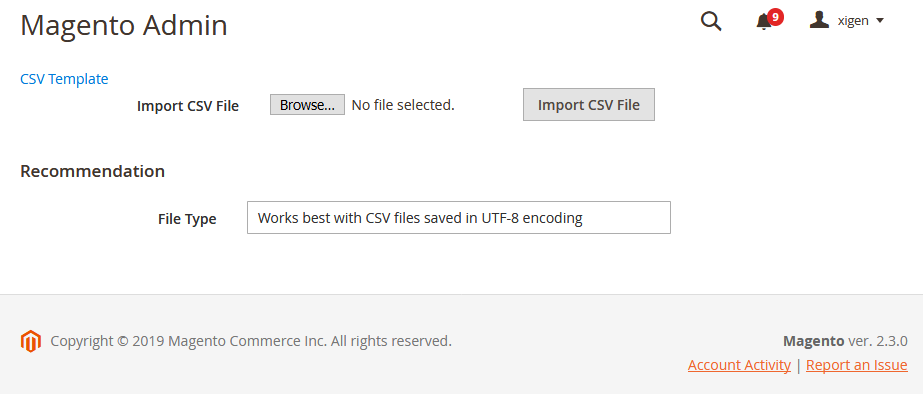Expand the xigen account dropdown arrow
923x394 pixels.
click(x=880, y=21)
